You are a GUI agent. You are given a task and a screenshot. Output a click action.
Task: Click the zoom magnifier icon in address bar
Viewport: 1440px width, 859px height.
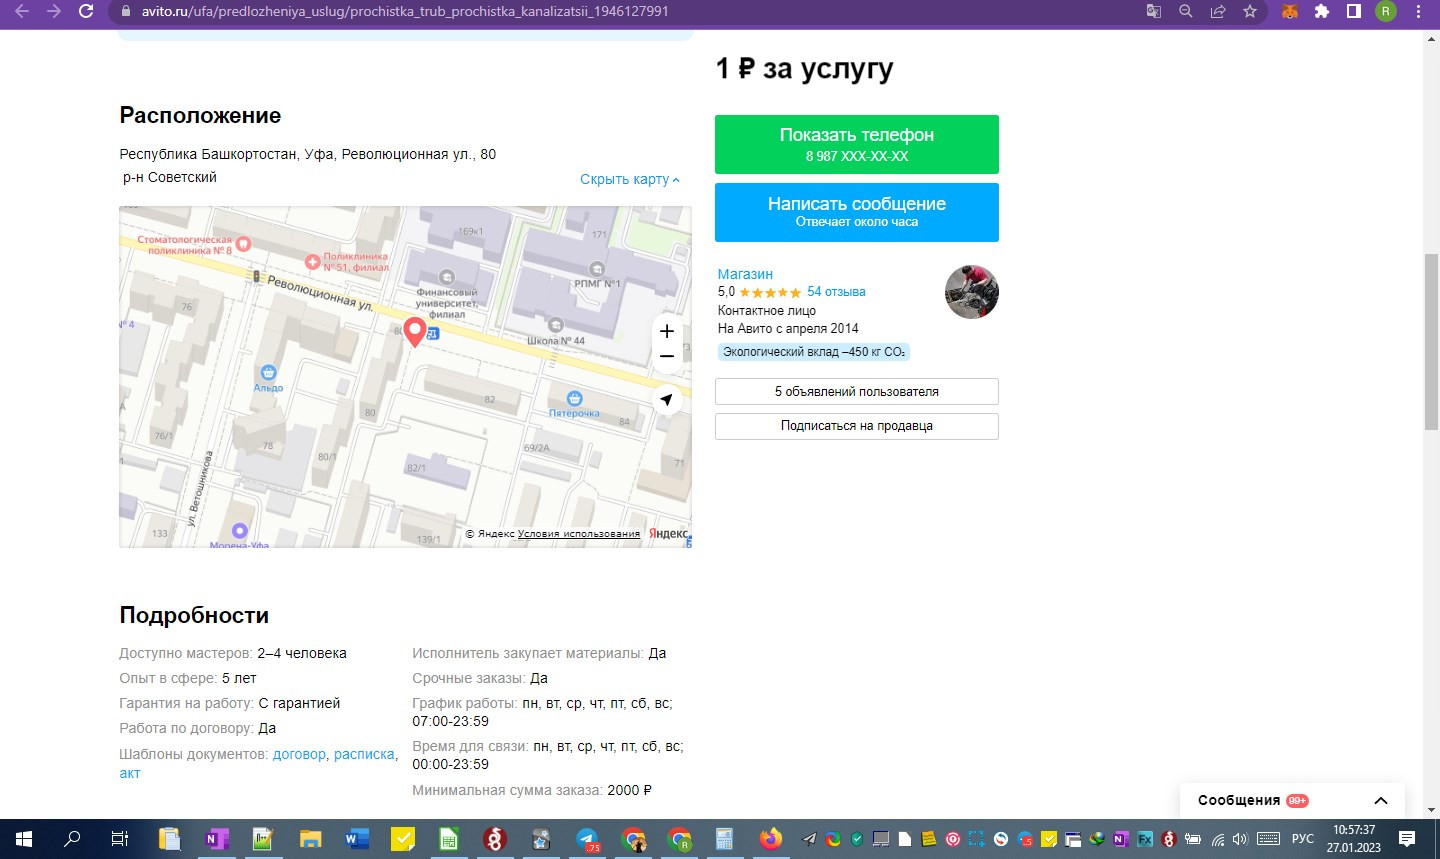[1186, 11]
